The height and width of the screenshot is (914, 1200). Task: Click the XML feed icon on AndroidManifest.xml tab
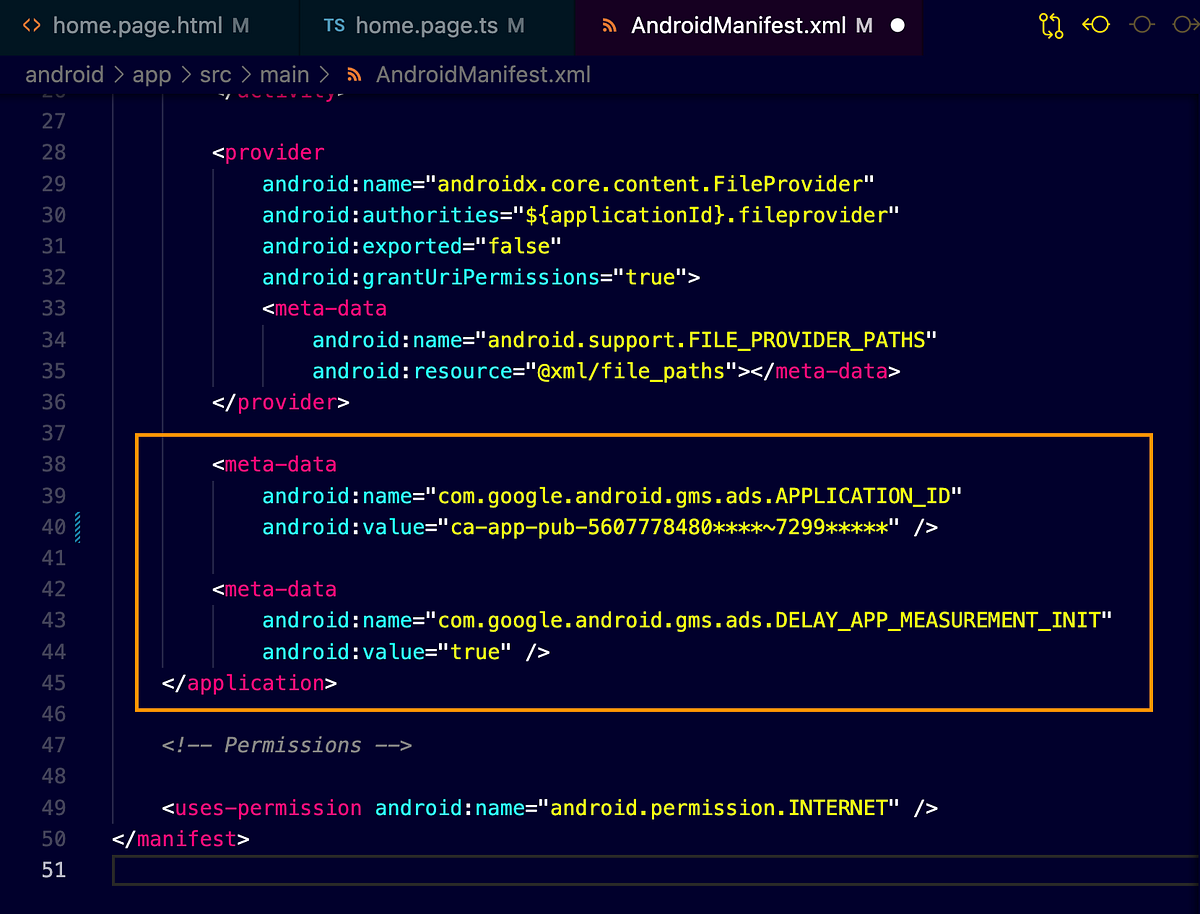pos(610,26)
